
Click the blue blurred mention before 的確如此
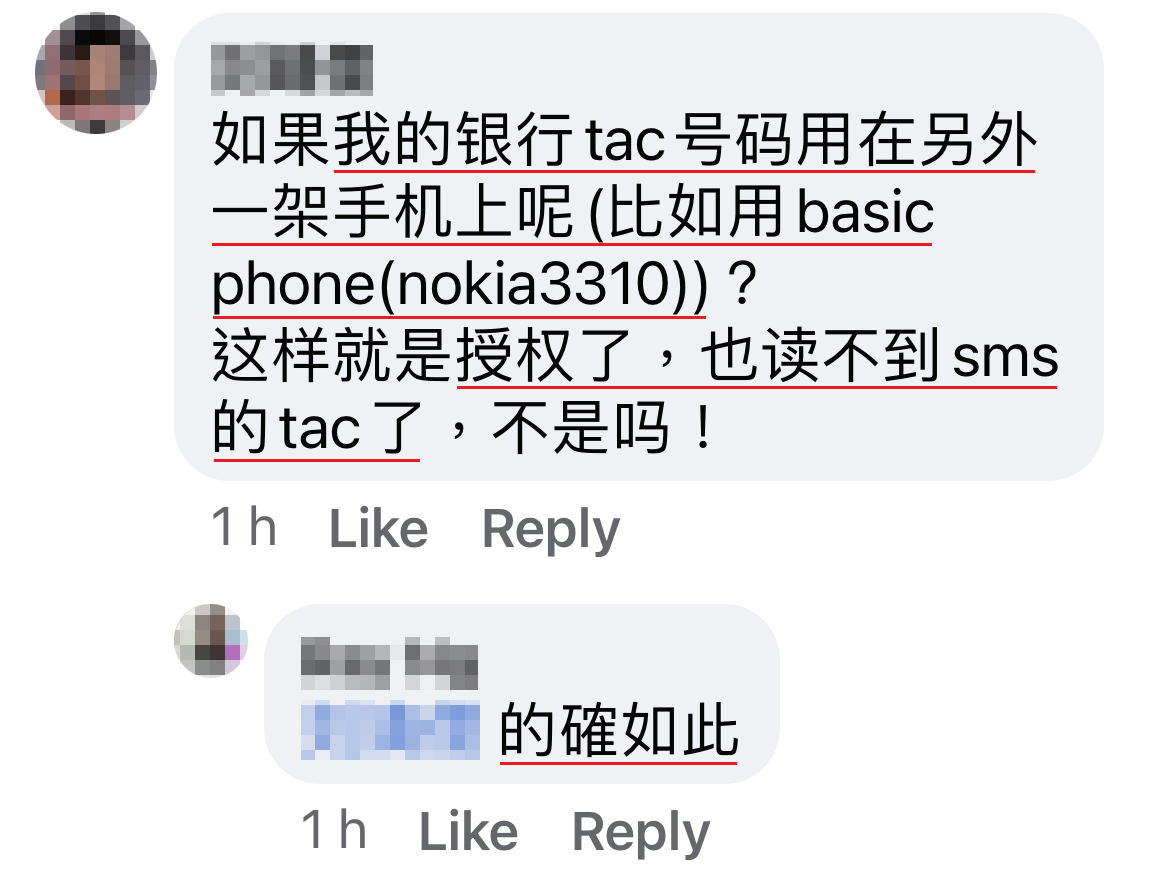[x=390, y=731]
